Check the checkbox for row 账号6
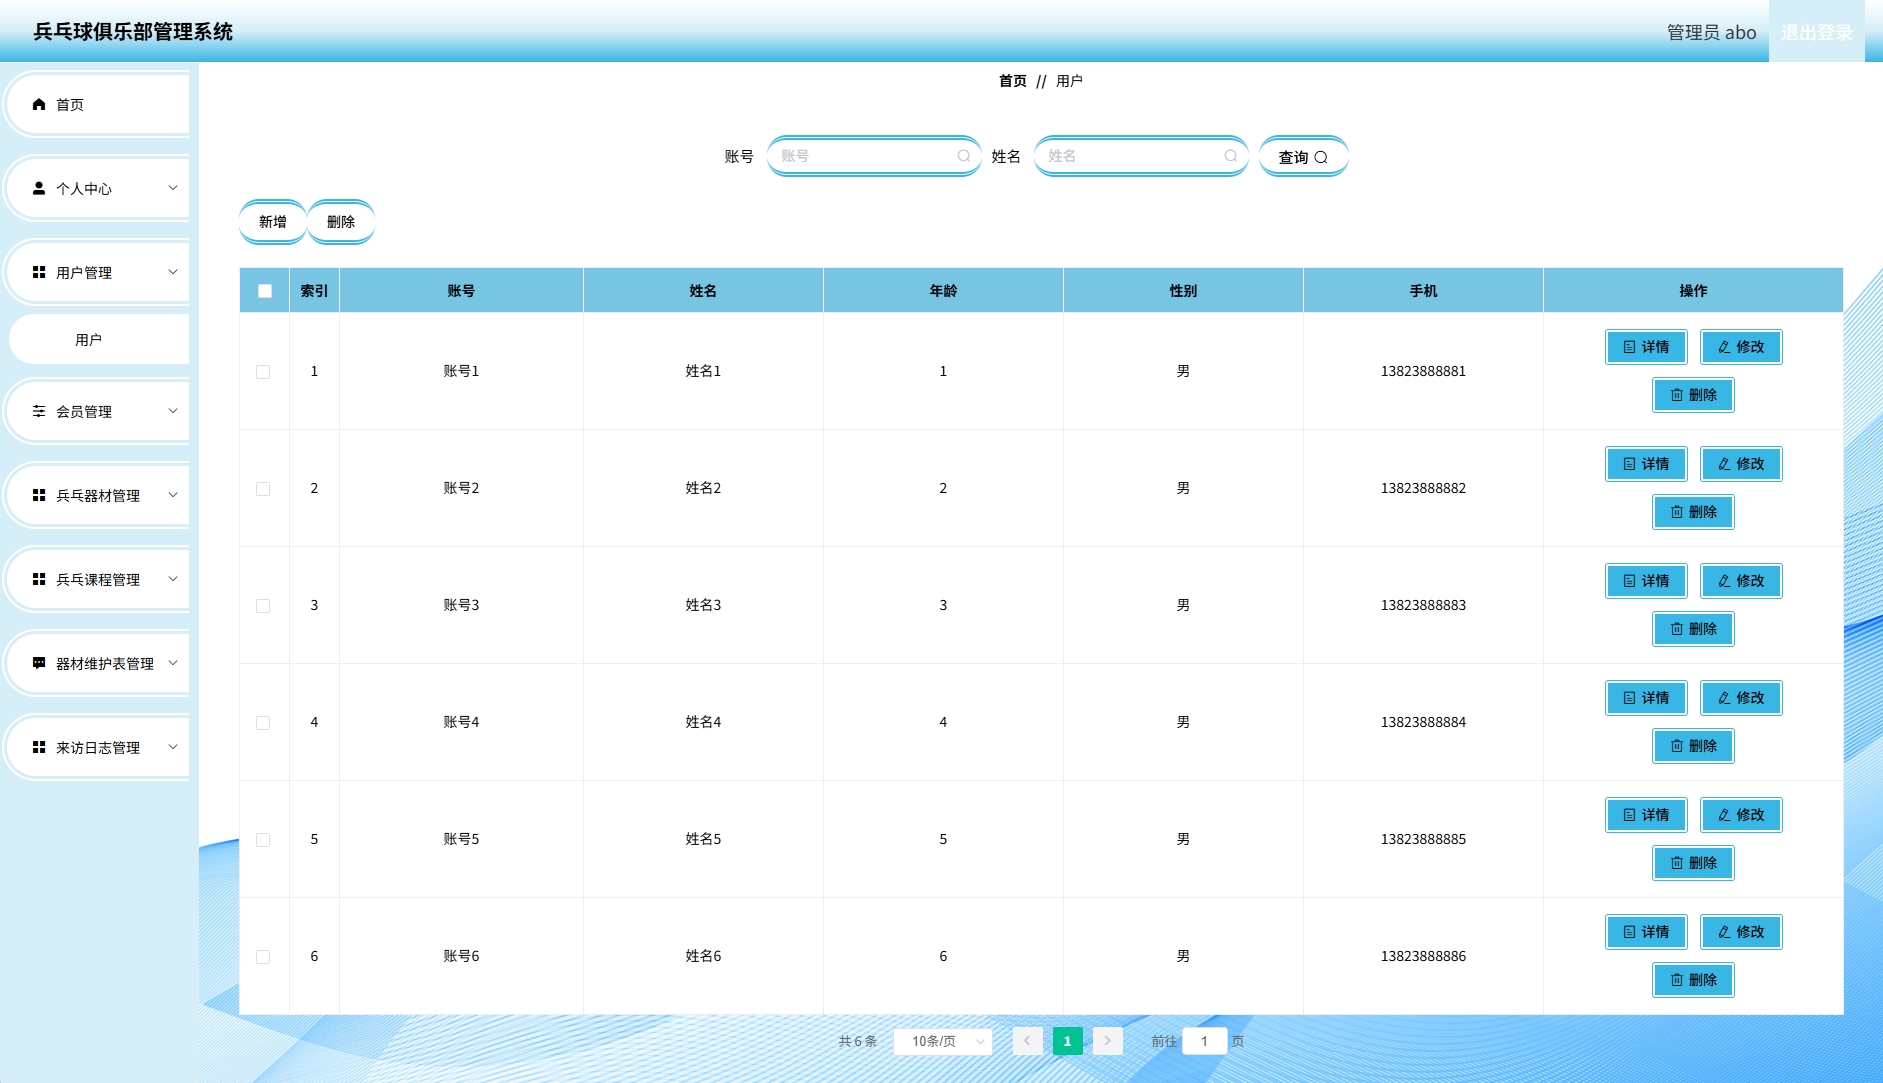 tap(263, 957)
